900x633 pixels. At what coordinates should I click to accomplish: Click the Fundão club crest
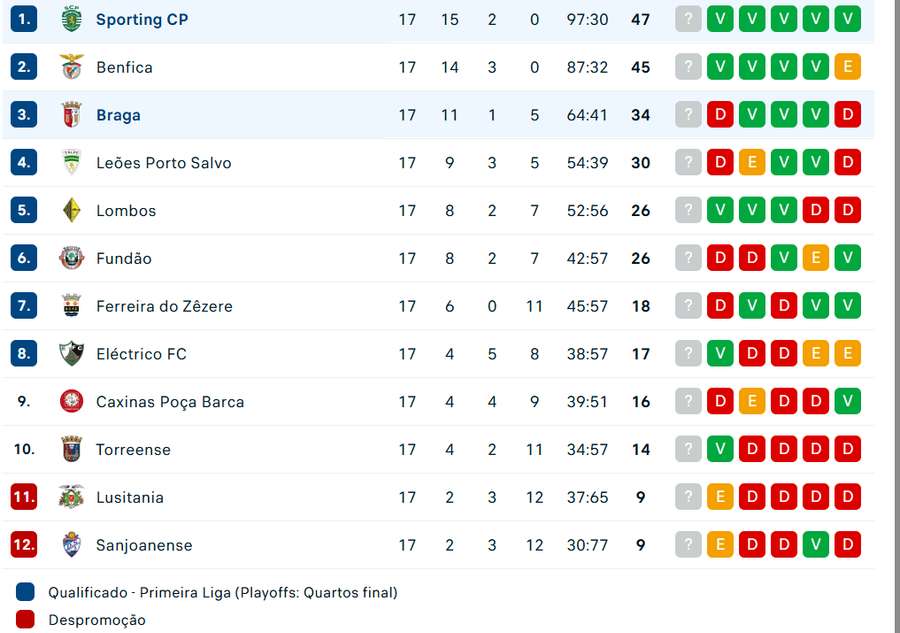[x=71, y=258]
